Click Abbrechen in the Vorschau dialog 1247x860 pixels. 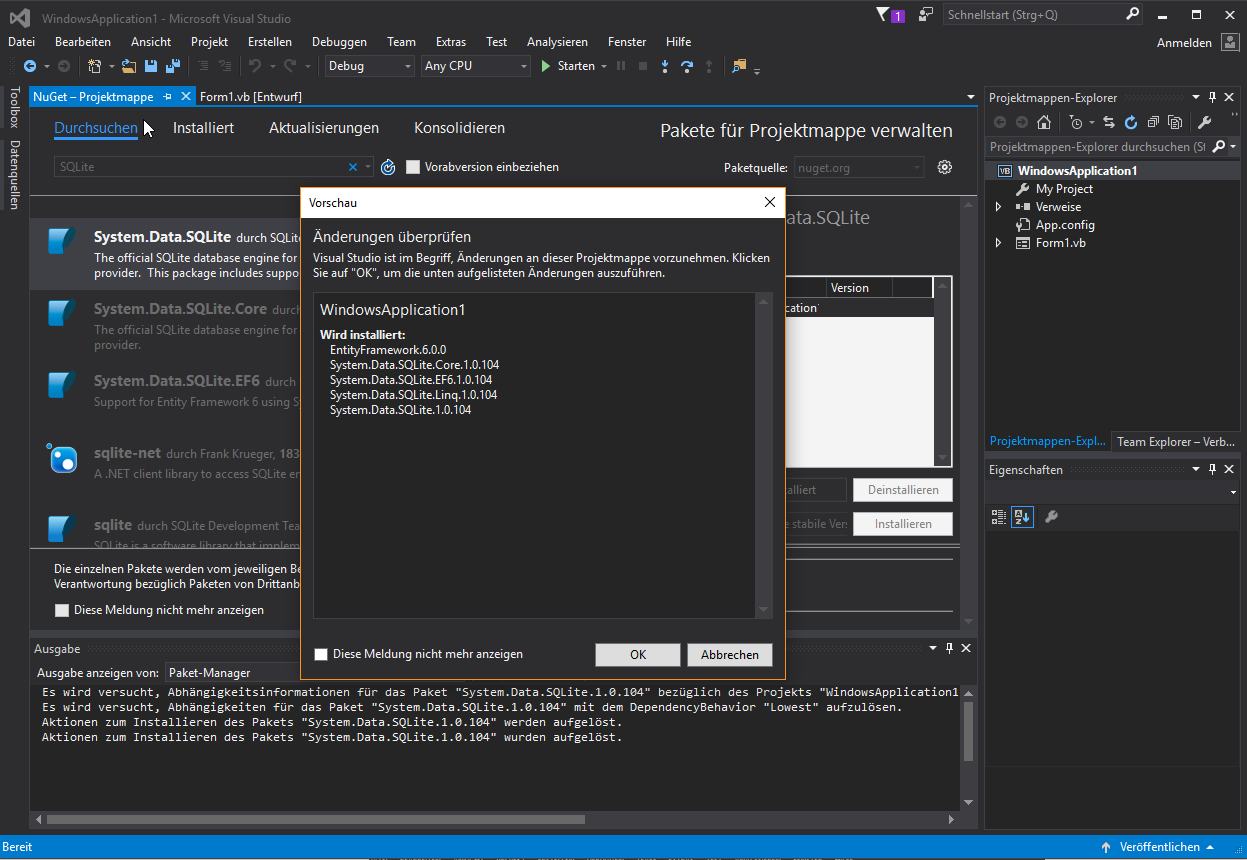730,655
